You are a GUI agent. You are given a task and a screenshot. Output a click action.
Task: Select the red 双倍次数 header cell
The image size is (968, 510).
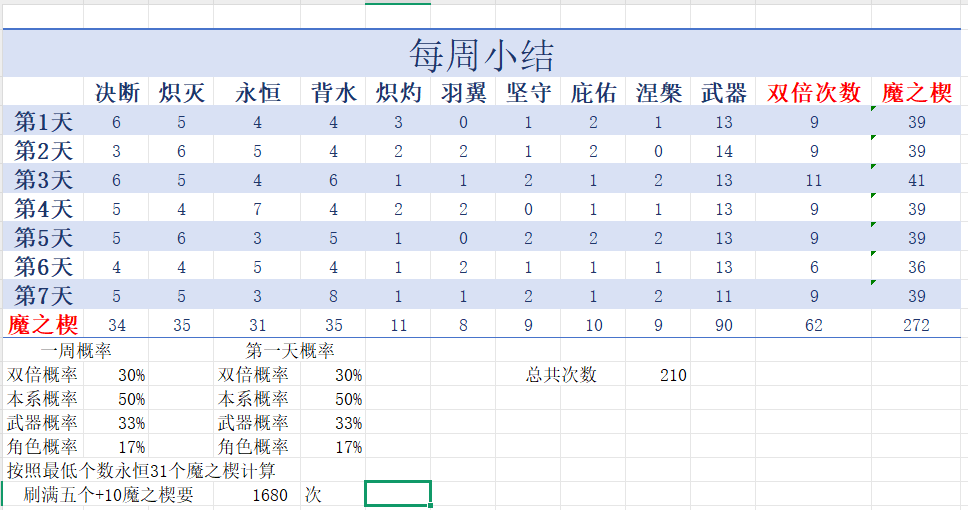pos(813,93)
